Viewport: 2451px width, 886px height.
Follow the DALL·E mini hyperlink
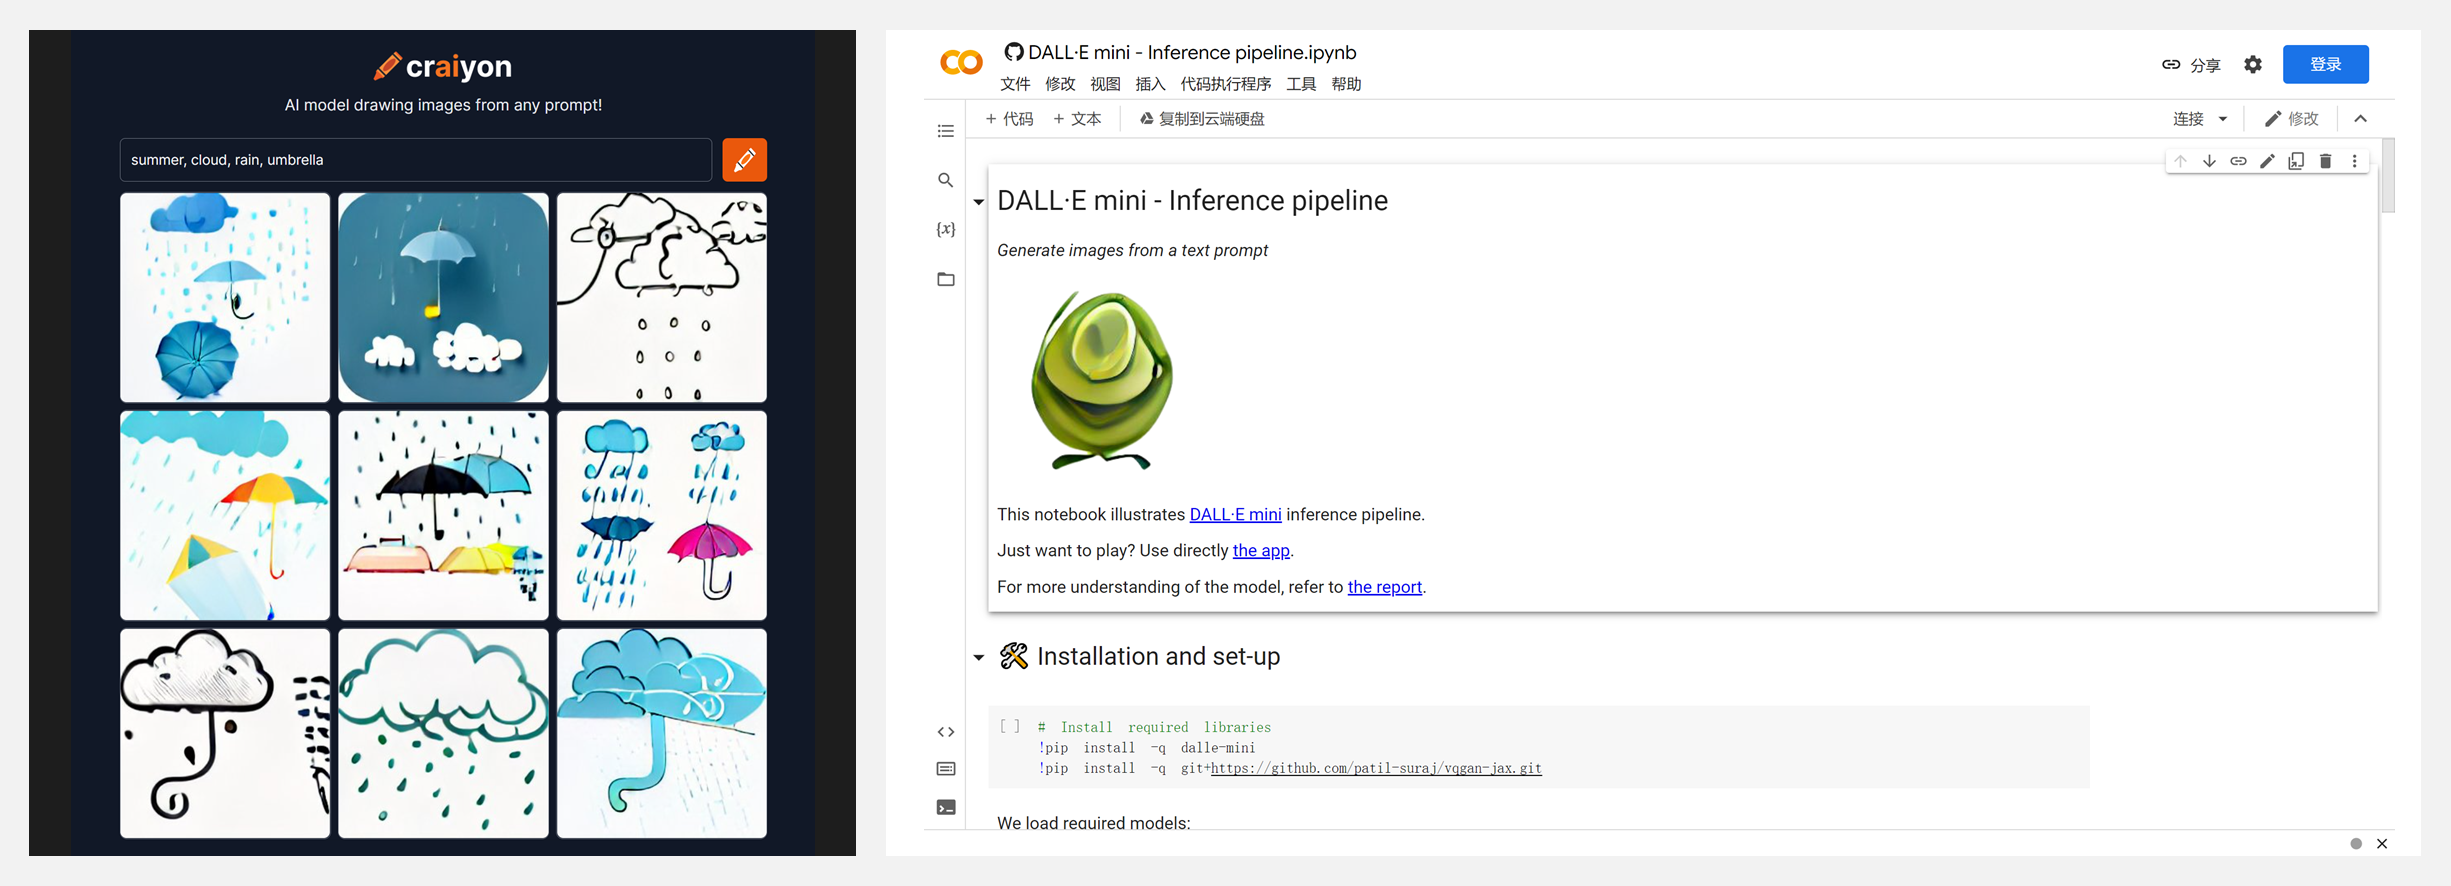tap(1235, 515)
